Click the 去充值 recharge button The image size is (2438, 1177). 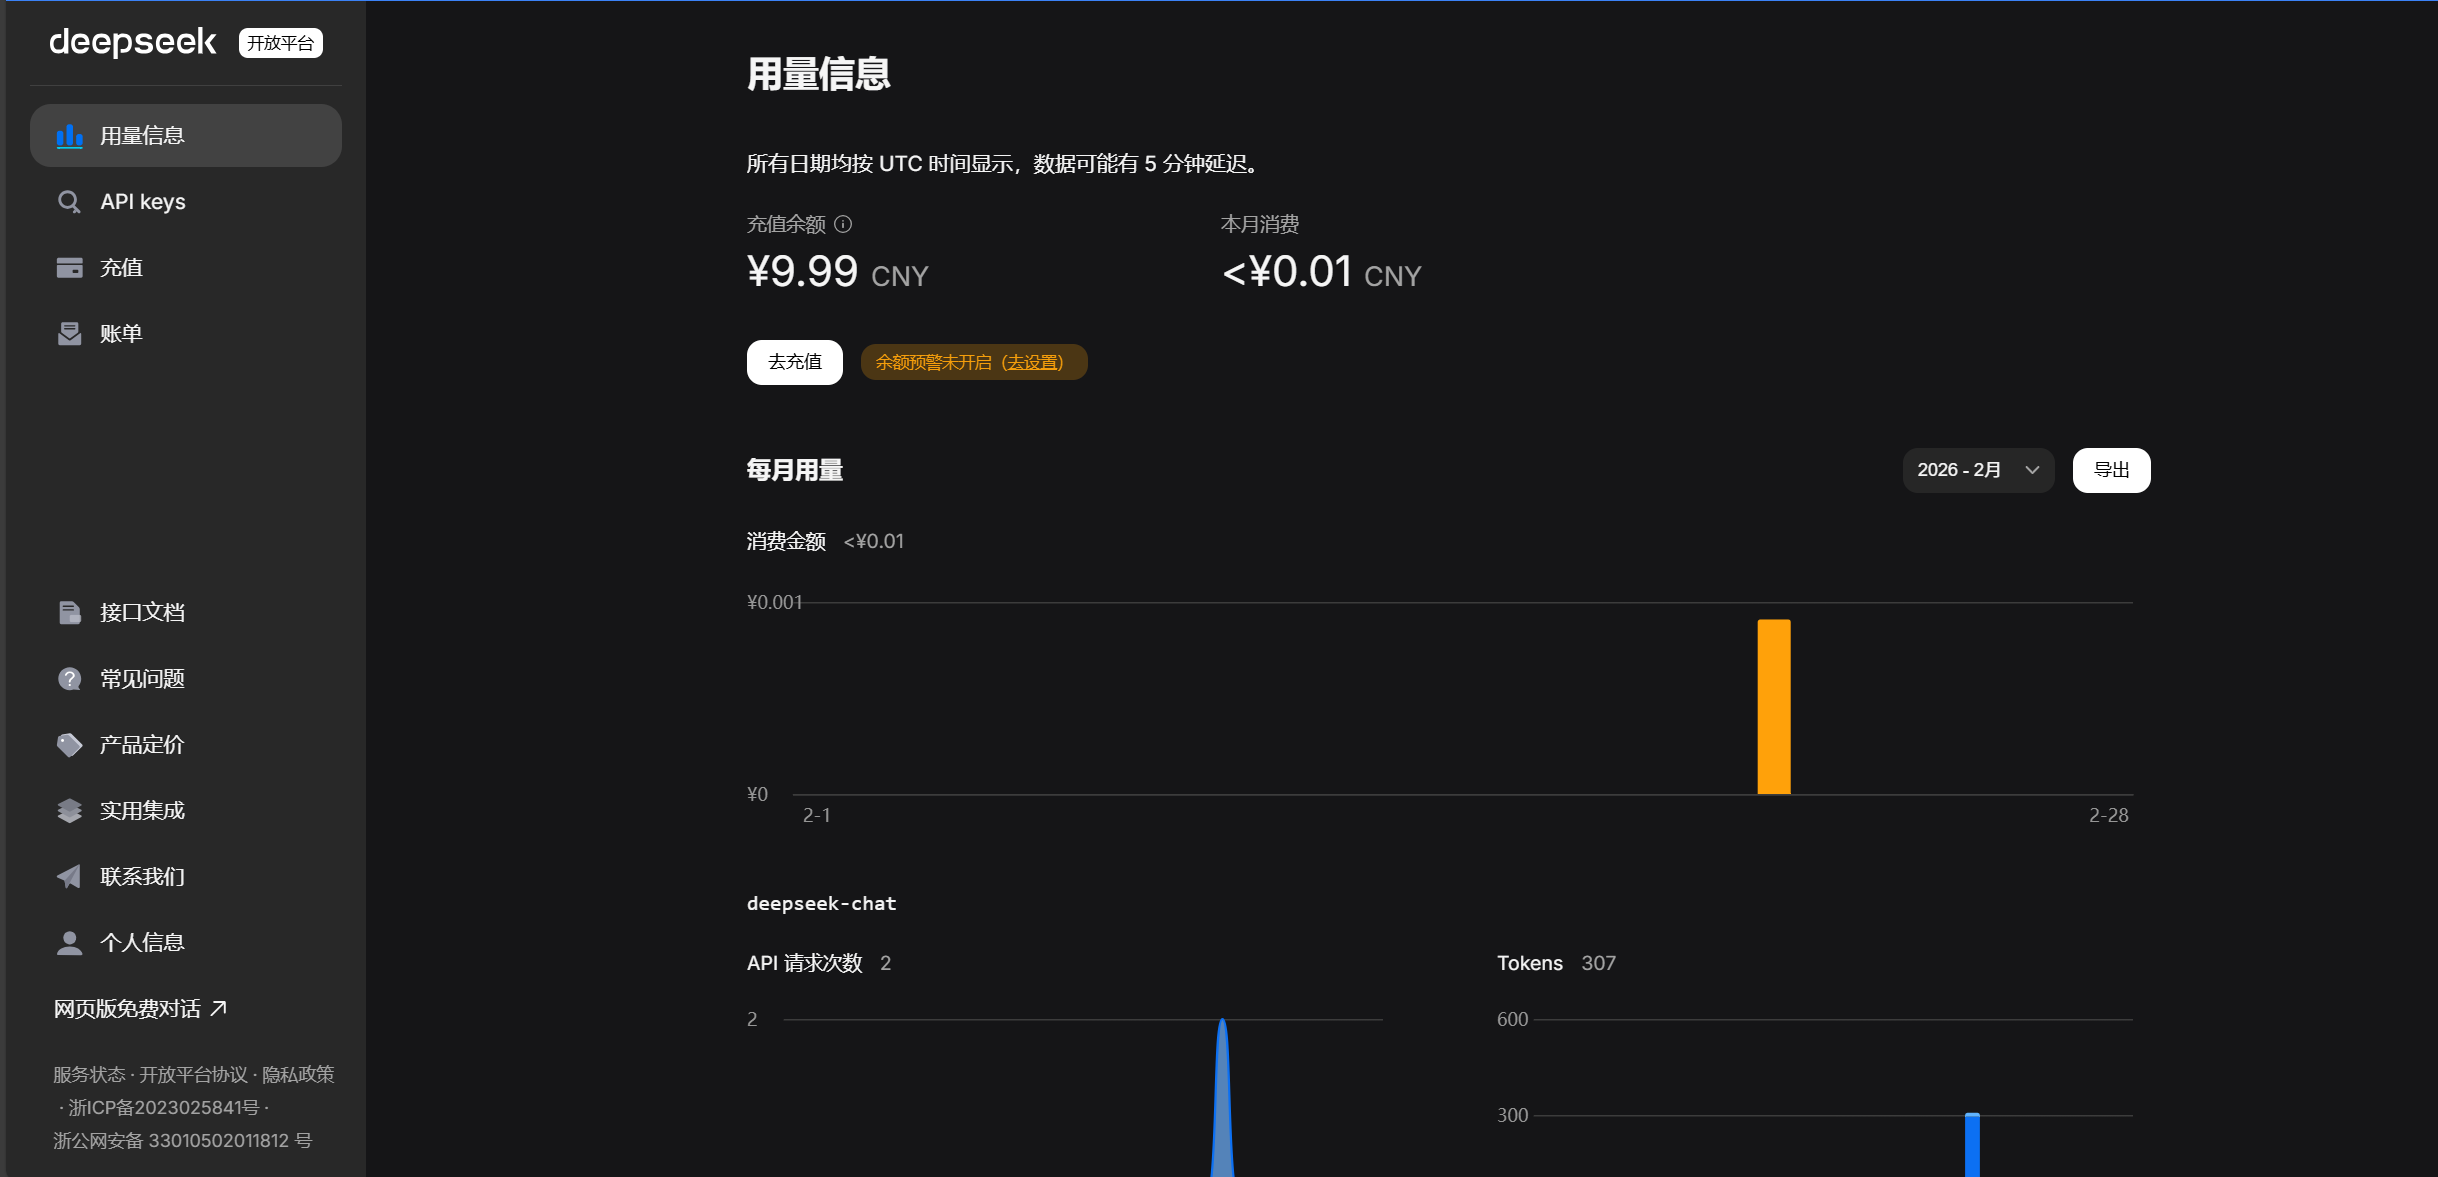click(x=794, y=362)
